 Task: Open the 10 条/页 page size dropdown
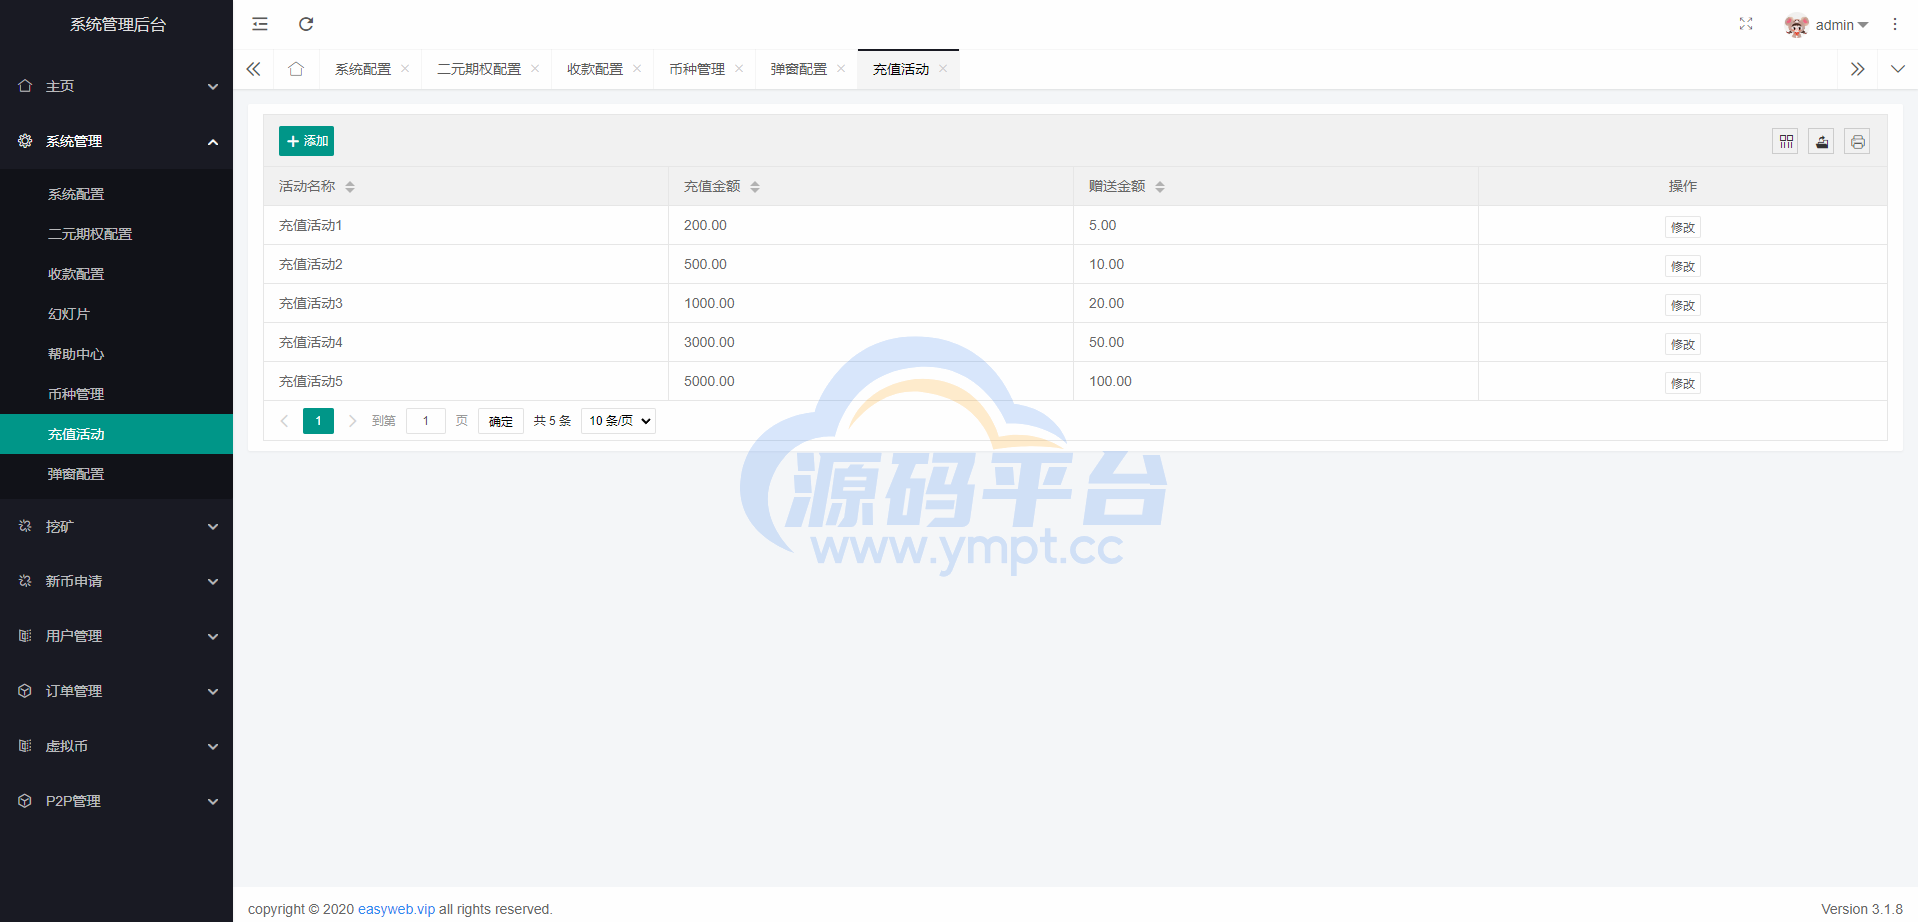[618, 421]
